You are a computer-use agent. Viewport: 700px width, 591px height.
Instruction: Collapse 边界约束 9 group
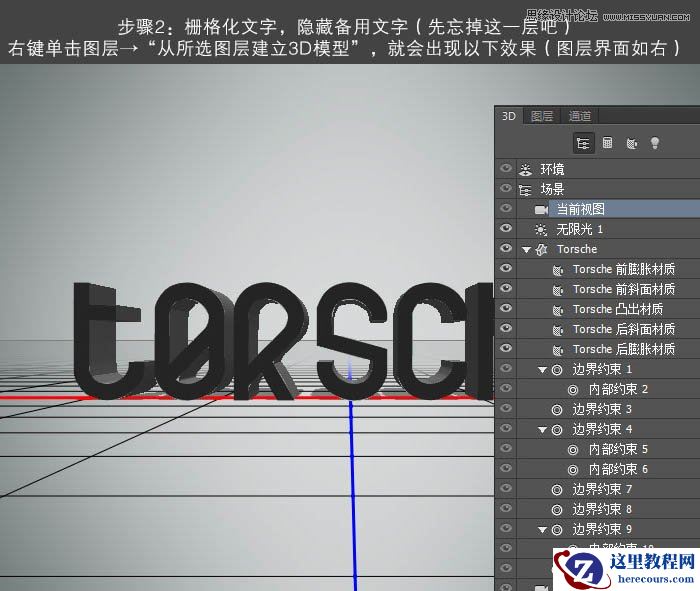point(542,530)
